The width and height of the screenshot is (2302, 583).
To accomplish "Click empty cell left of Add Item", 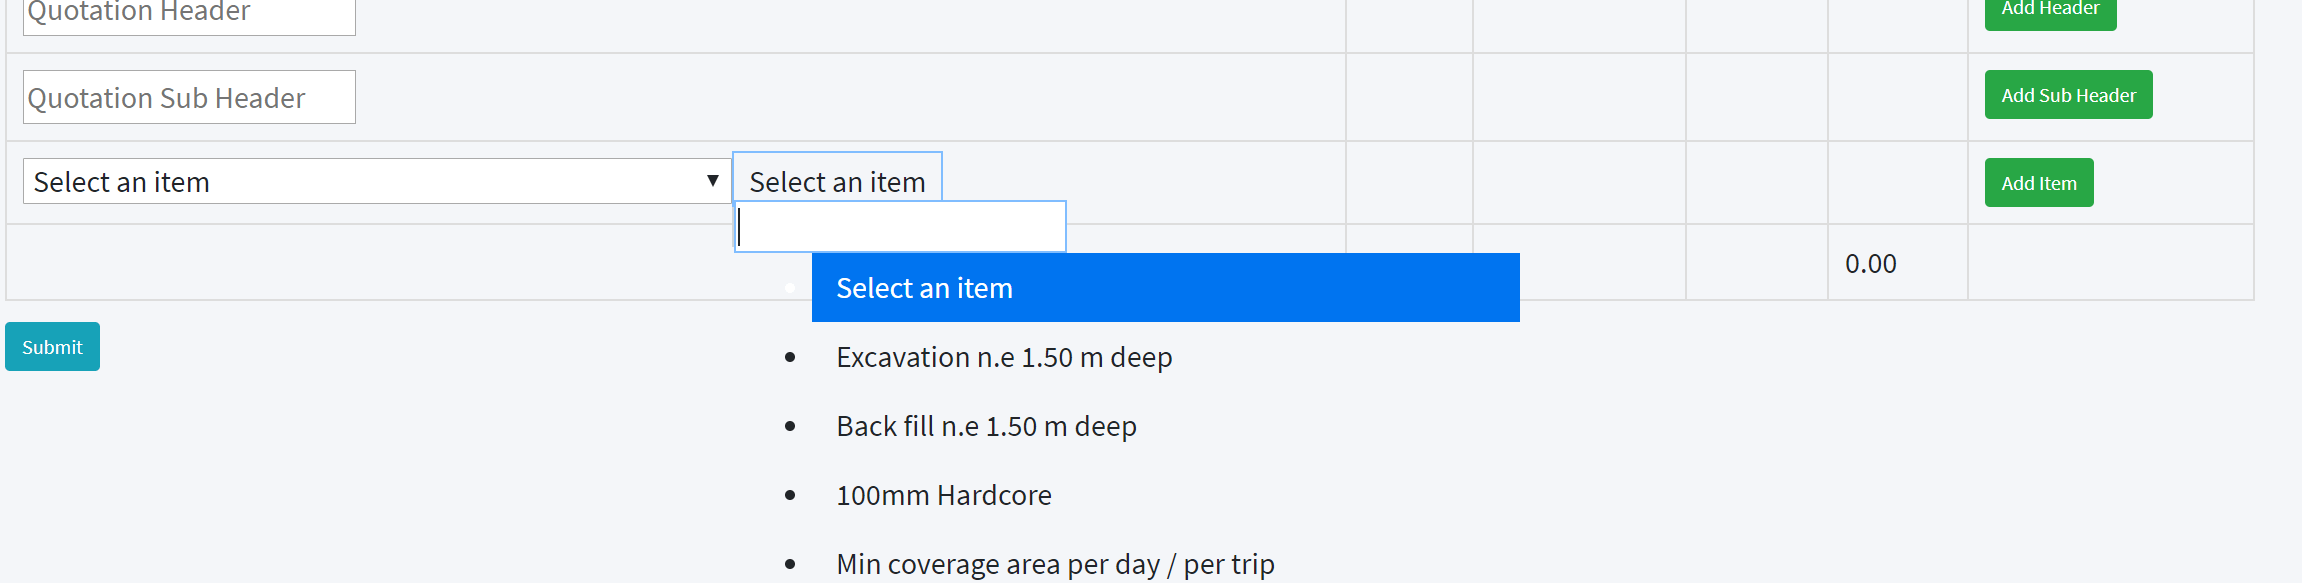I will tap(1897, 183).
